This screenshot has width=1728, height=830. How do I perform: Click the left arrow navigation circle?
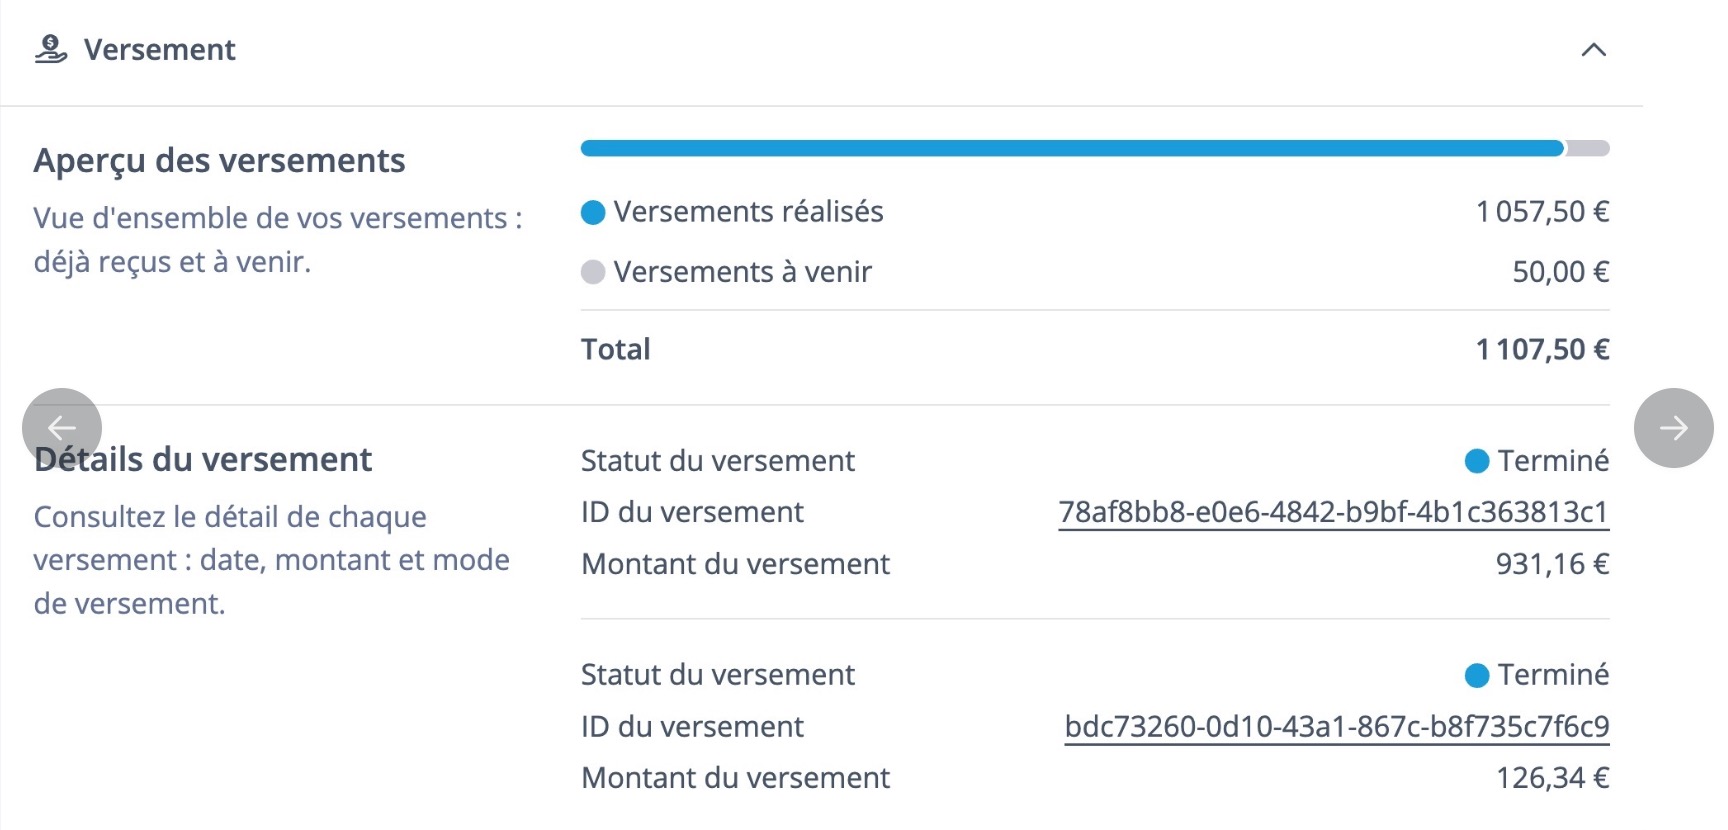61,427
